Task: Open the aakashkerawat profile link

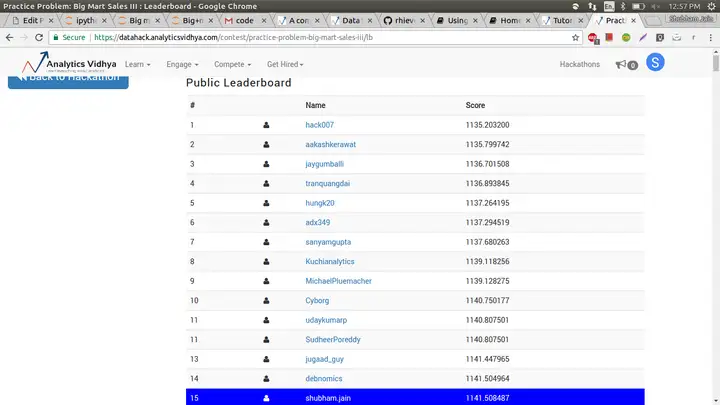Action: pyautogui.click(x=331, y=144)
